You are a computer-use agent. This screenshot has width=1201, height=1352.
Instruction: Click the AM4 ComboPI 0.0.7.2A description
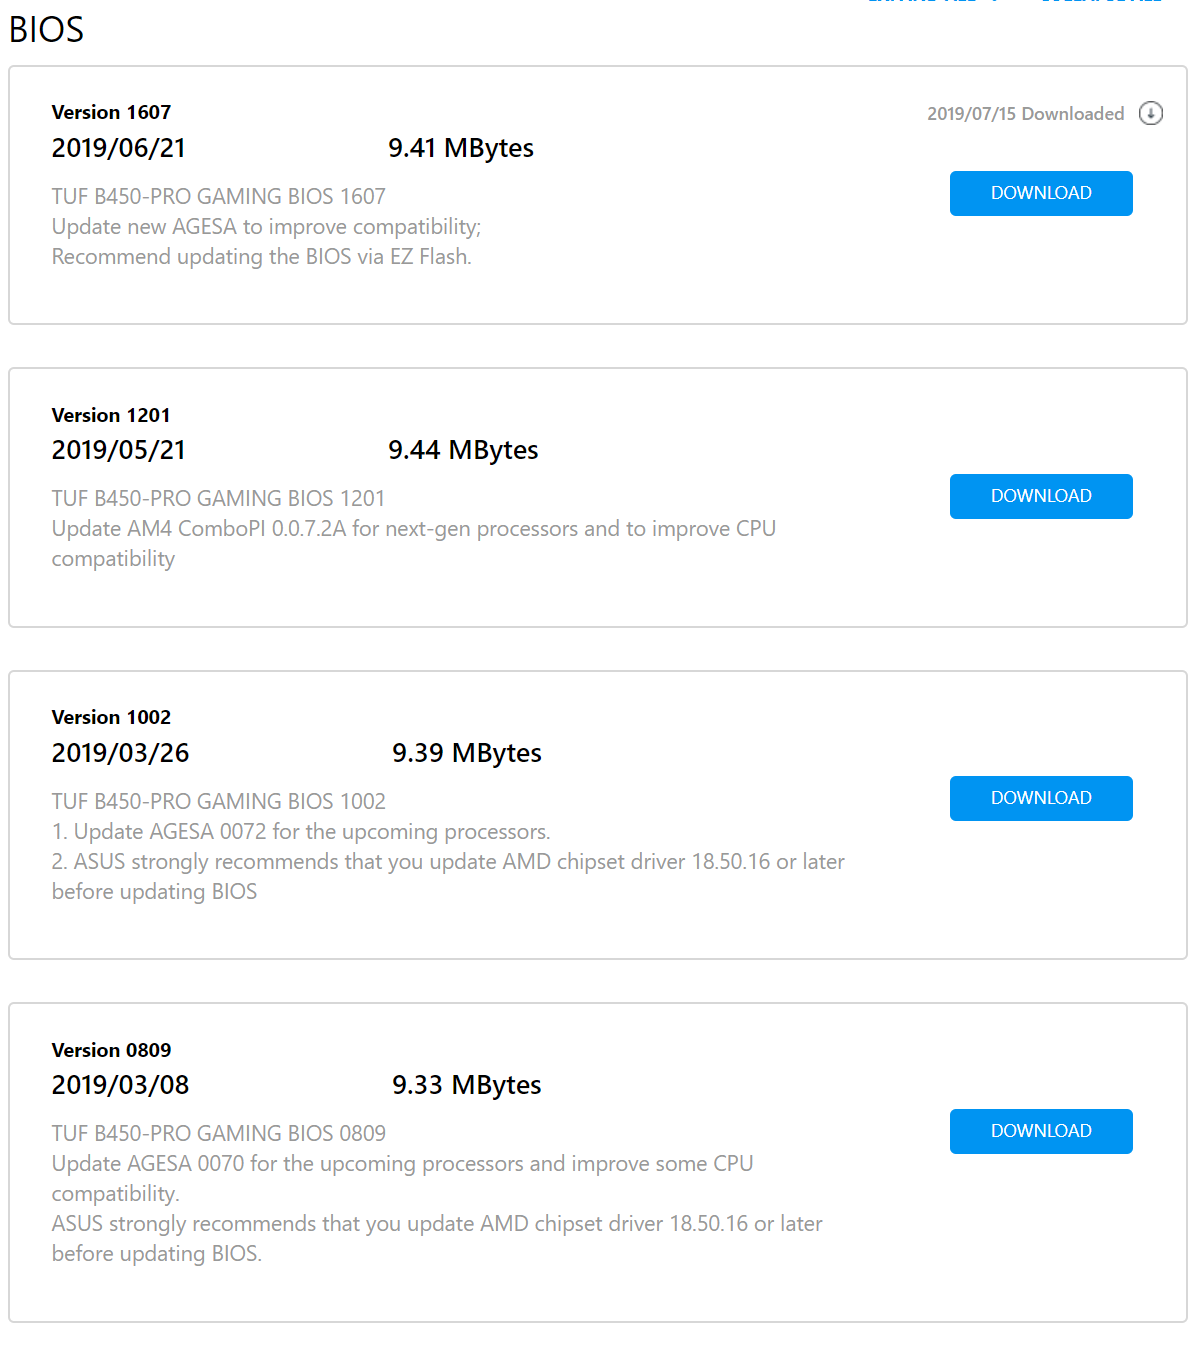413,529
